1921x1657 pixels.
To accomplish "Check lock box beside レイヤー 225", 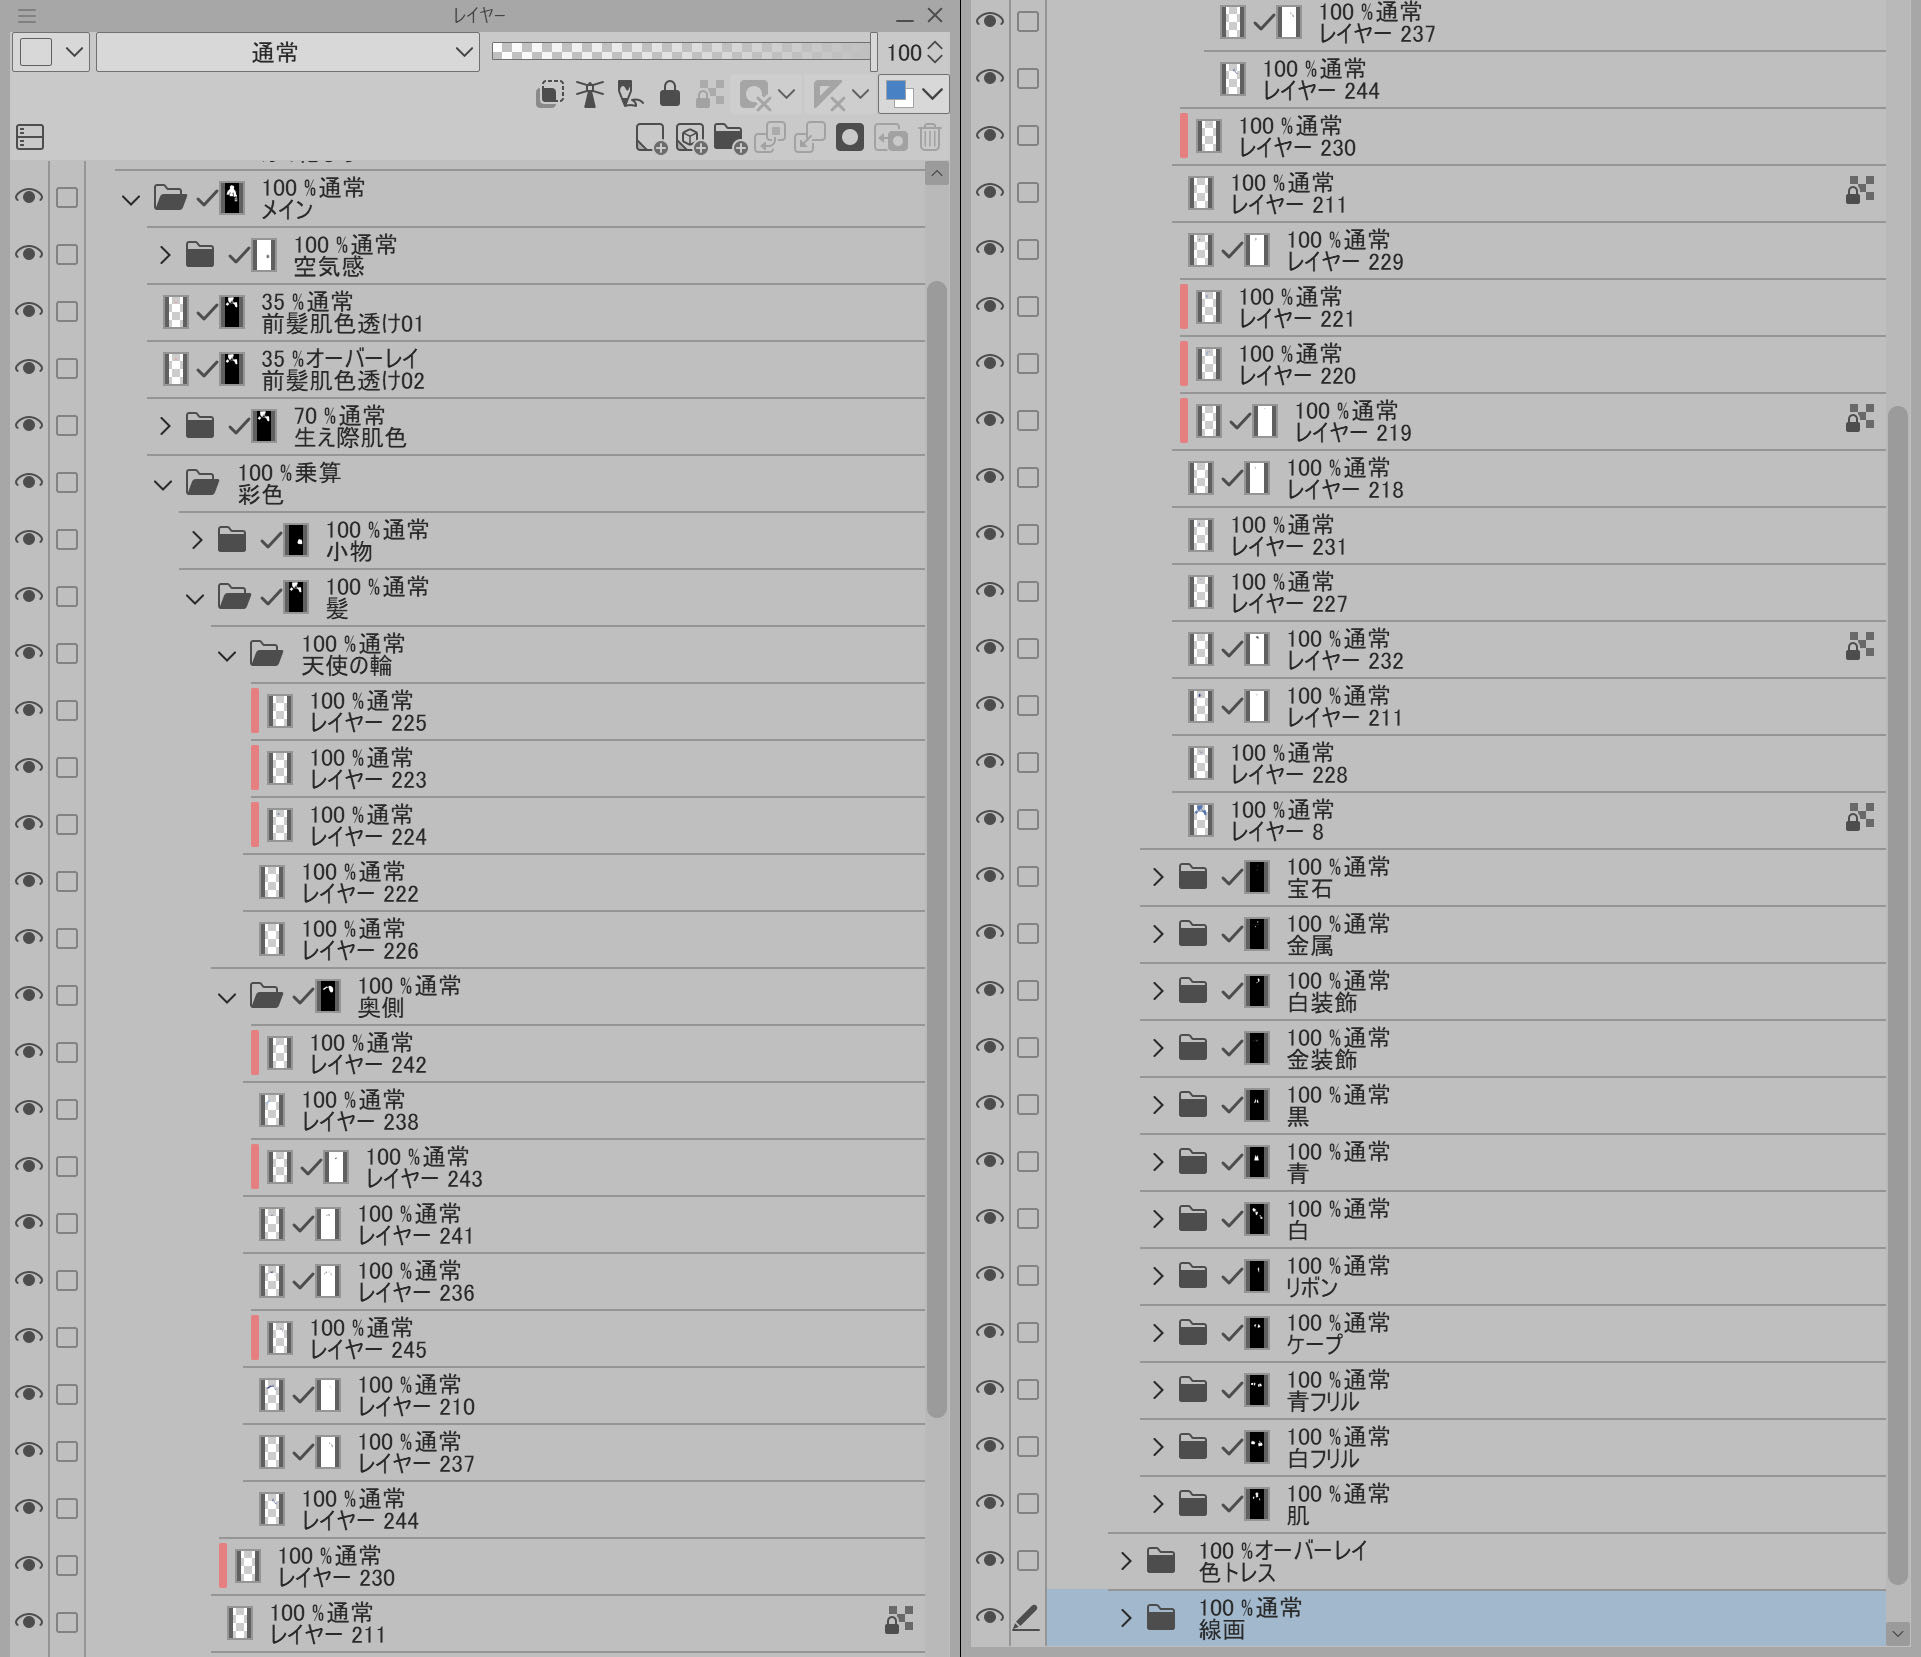I will (67, 710).
